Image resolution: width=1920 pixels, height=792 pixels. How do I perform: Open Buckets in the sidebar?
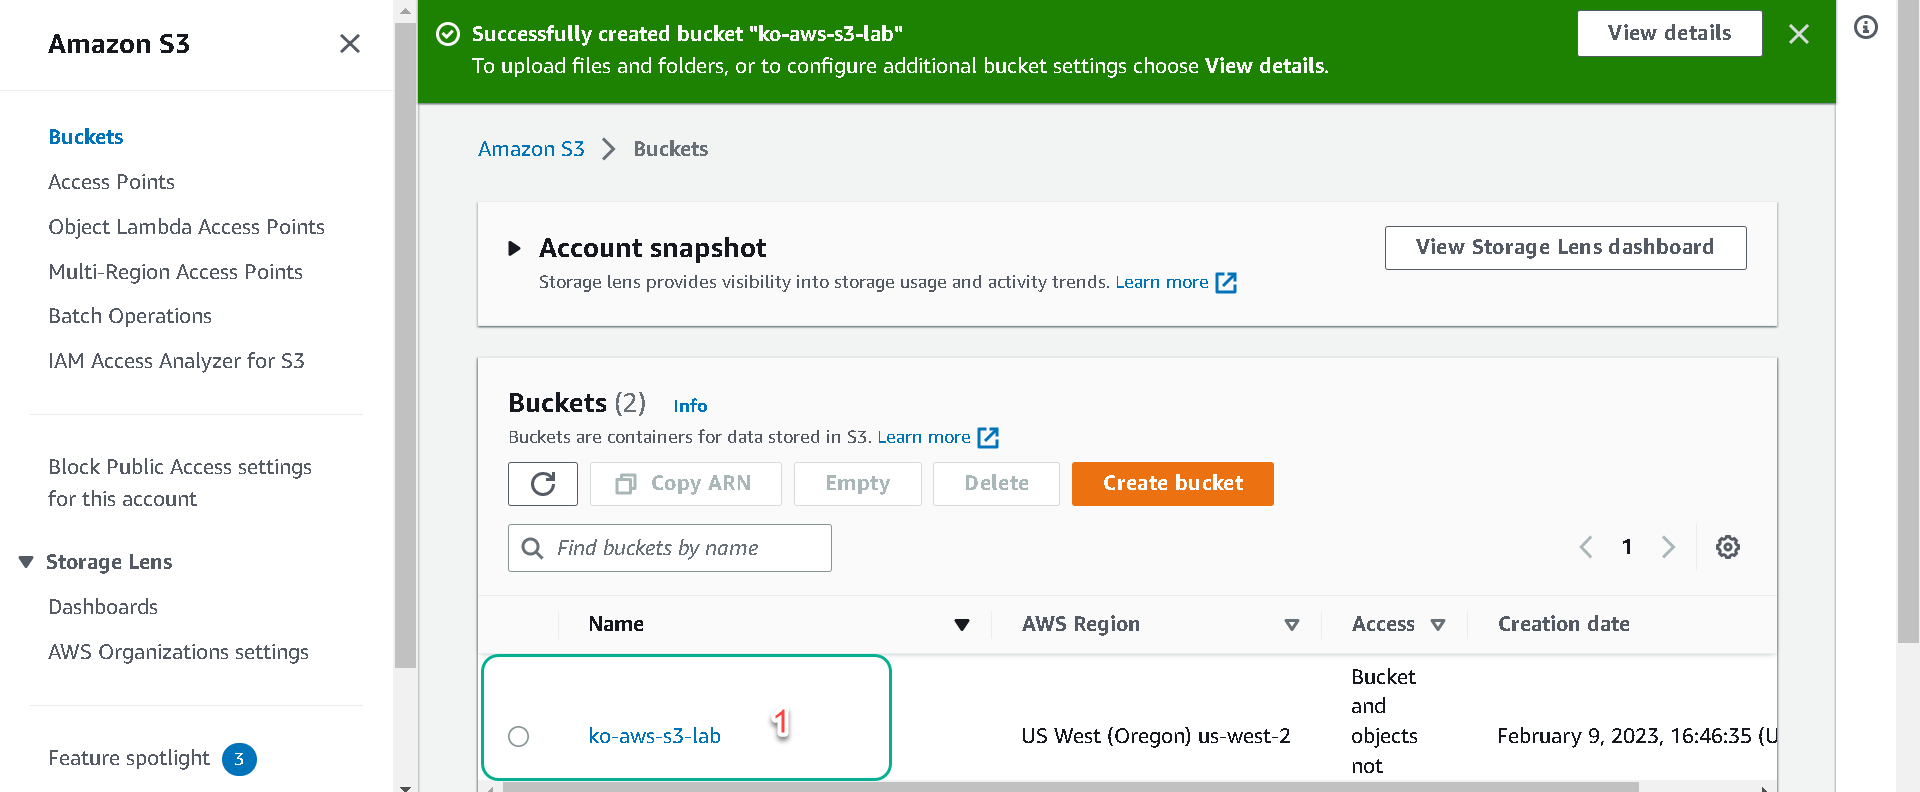86,137
